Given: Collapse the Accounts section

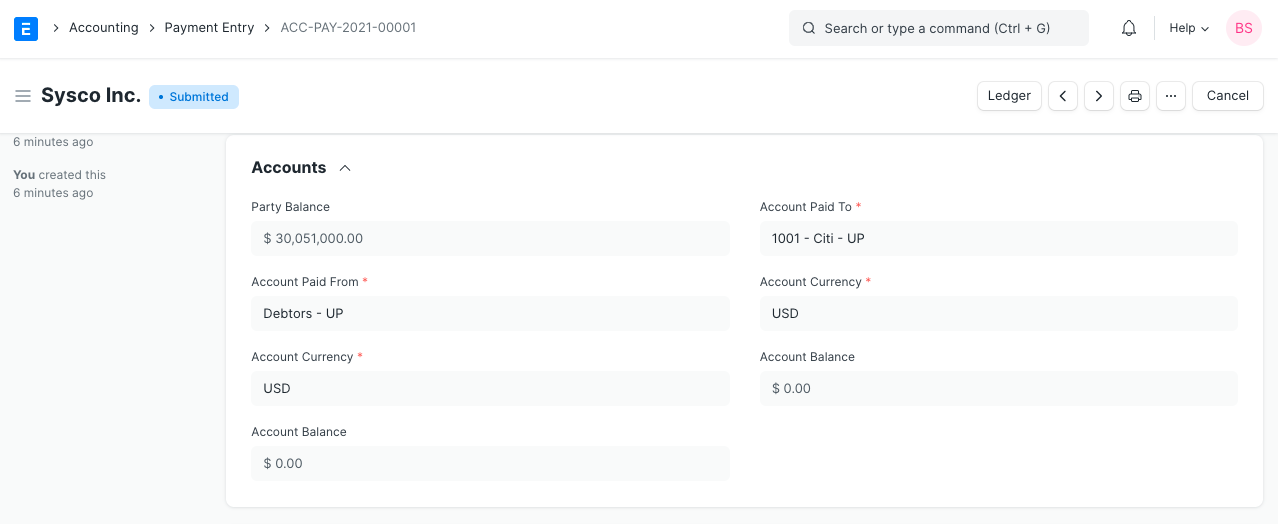Looking at the screenshot, I should (345, 168).
